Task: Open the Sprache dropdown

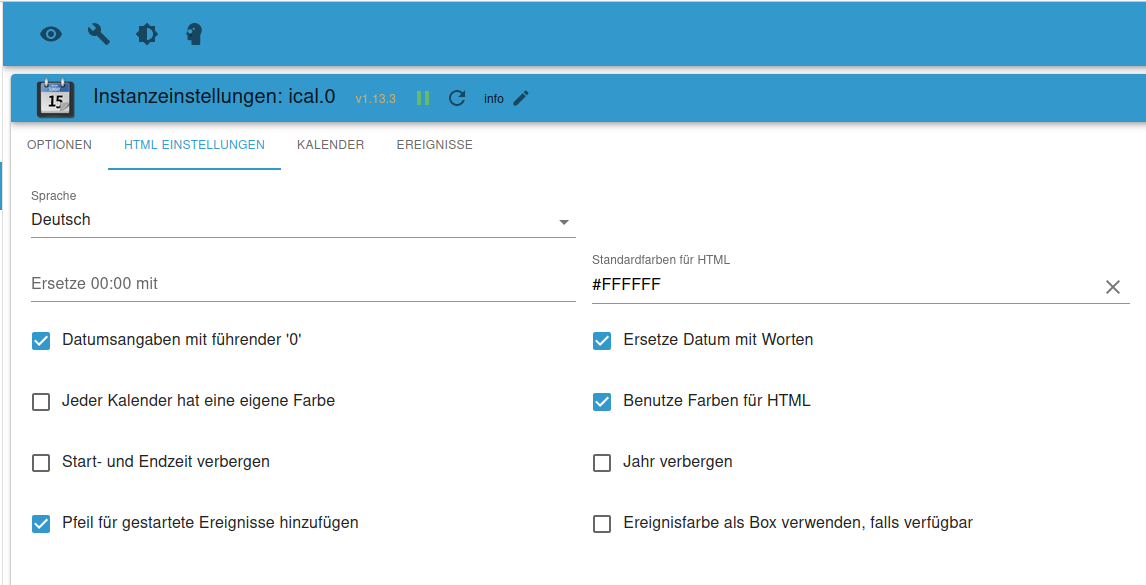Action: point(303,220)
